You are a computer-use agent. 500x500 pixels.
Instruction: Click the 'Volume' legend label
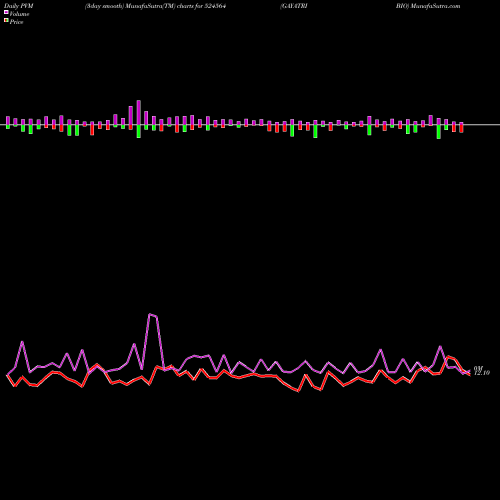[19, 14]
